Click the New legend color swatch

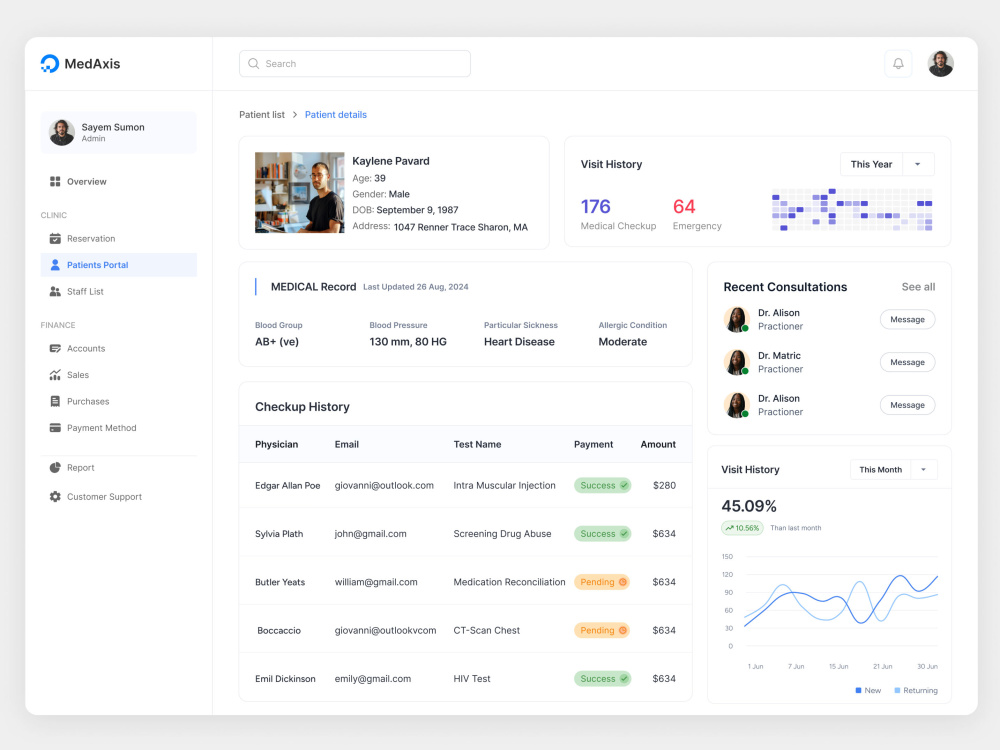(858, 690)
